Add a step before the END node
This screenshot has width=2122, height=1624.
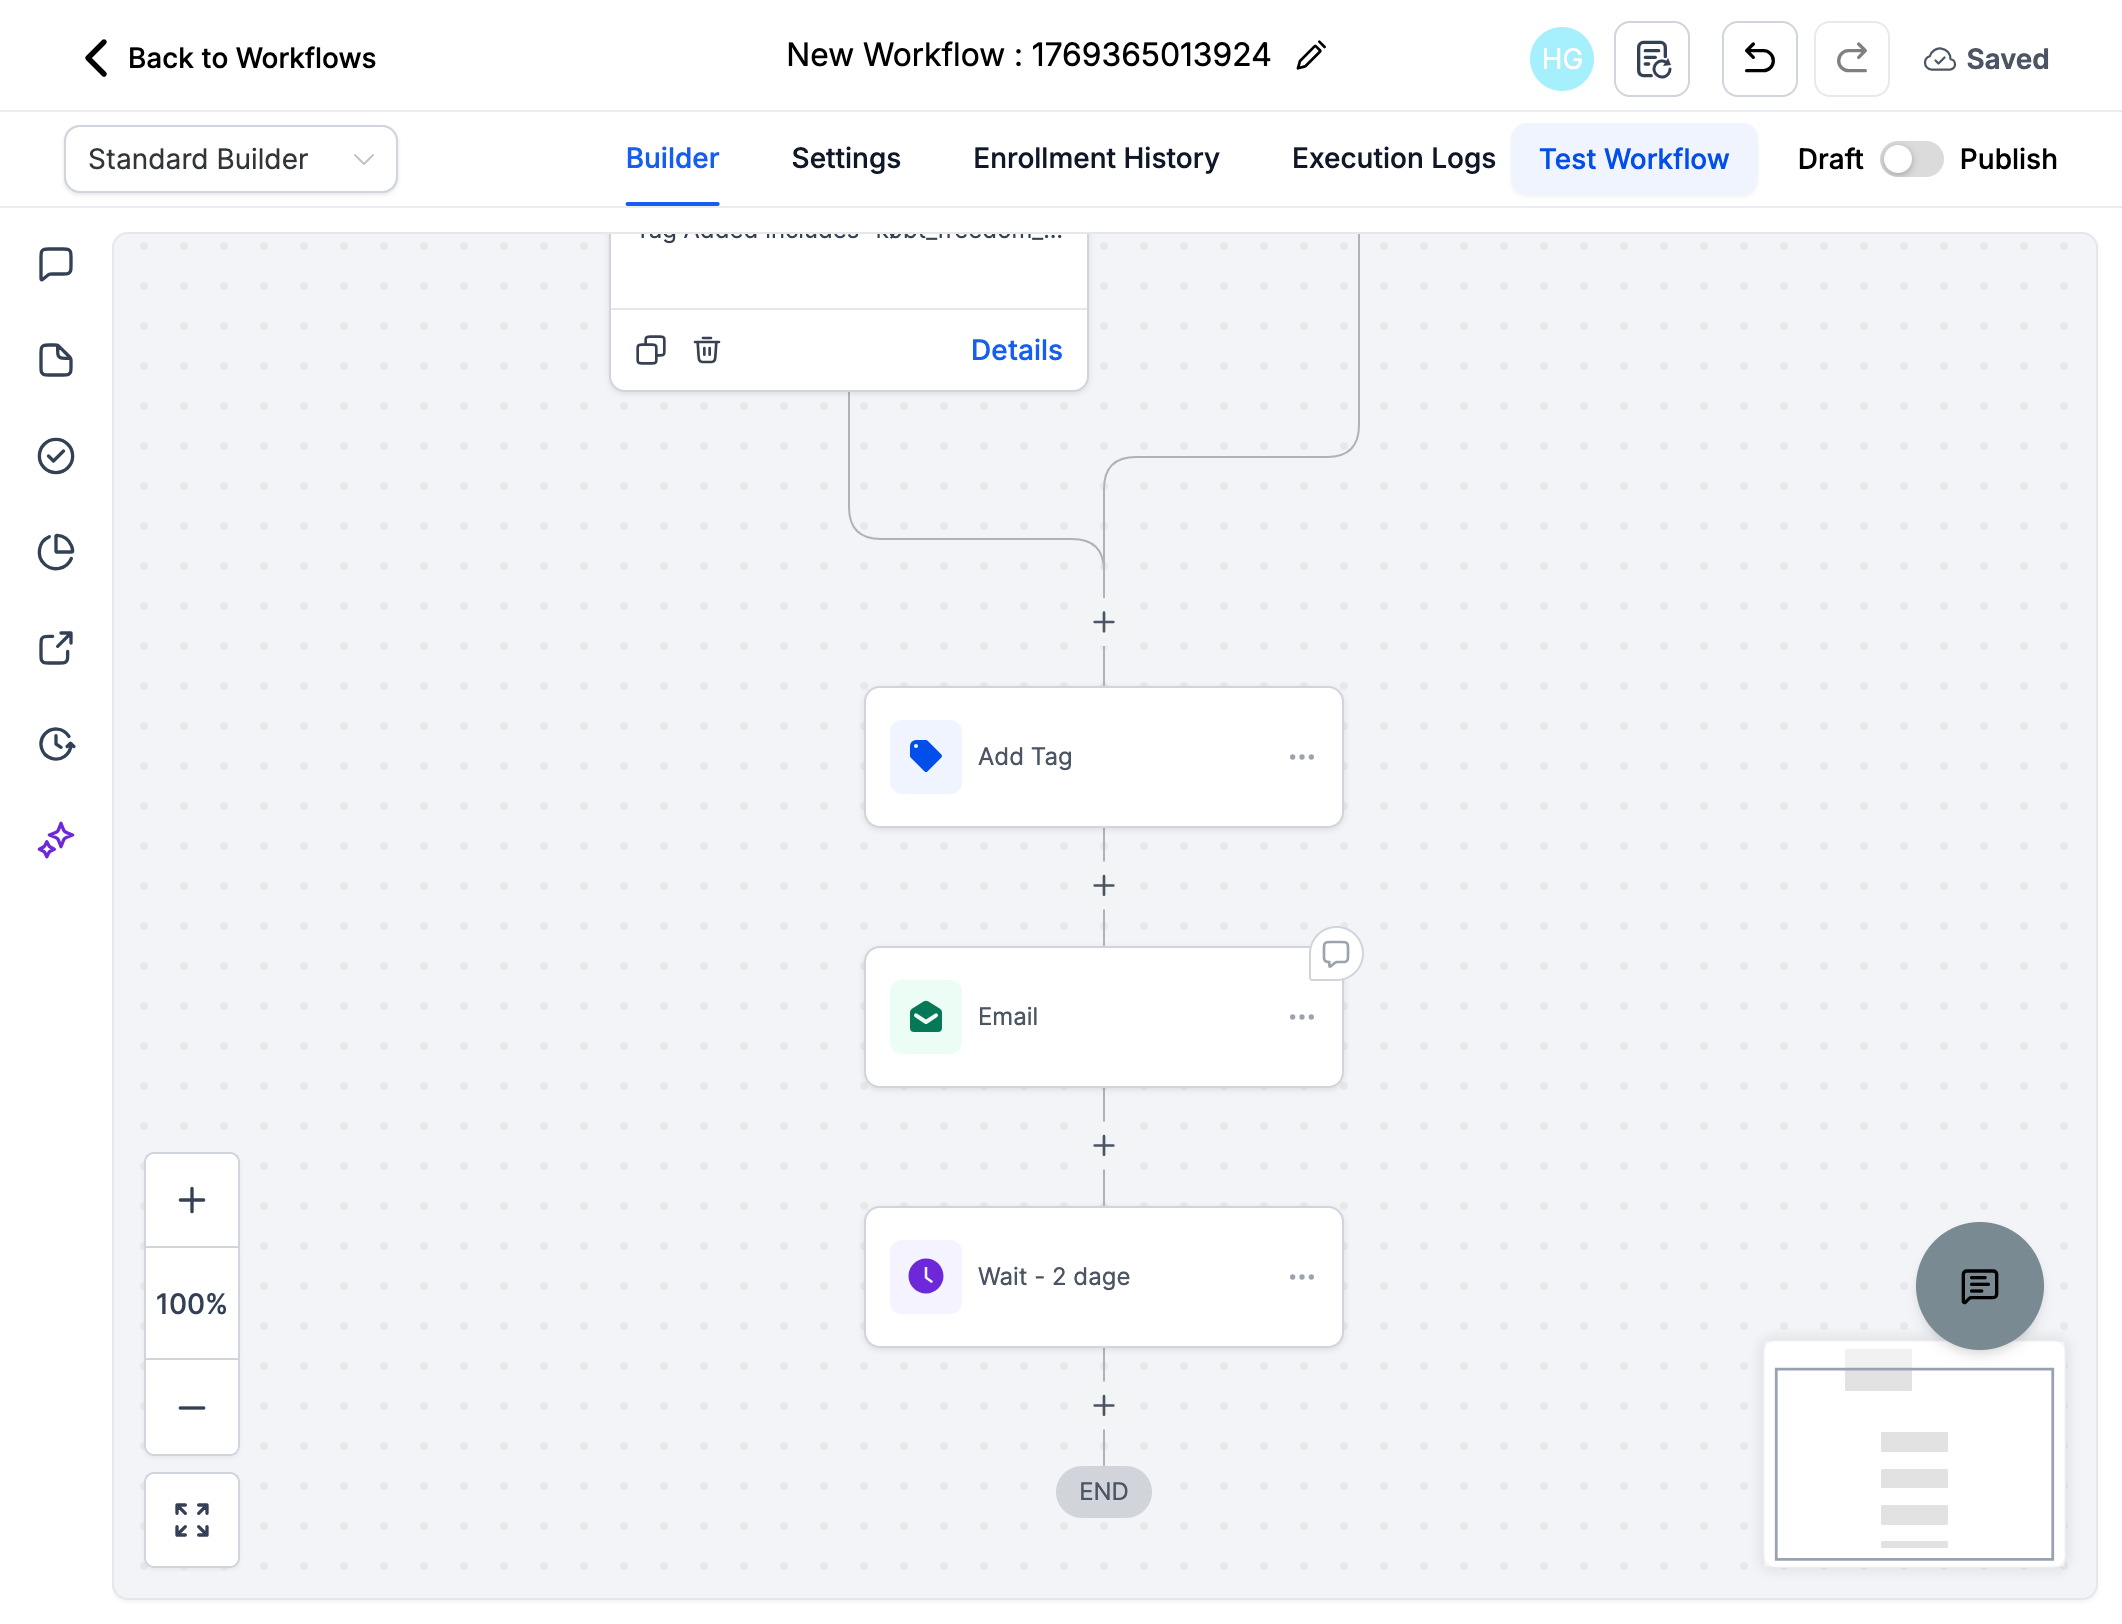coord(1104,1406)
